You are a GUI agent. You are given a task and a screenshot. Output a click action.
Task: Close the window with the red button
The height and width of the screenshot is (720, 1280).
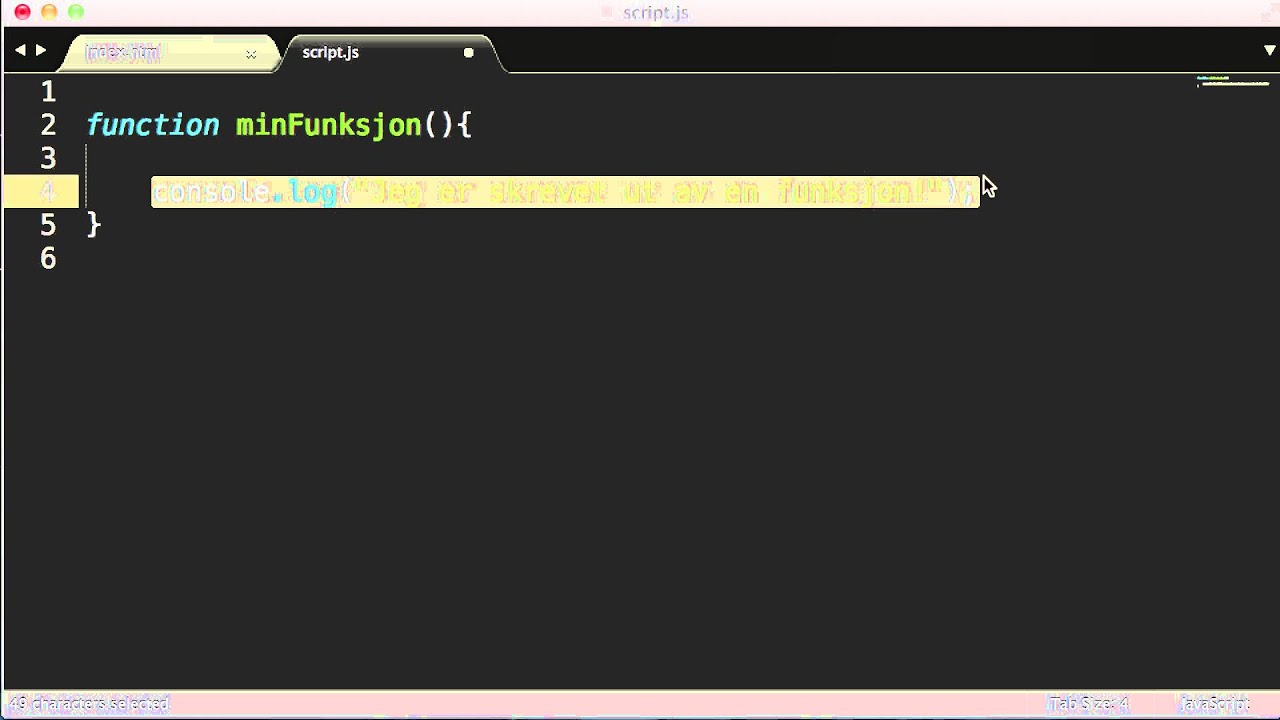click(22, 12)
